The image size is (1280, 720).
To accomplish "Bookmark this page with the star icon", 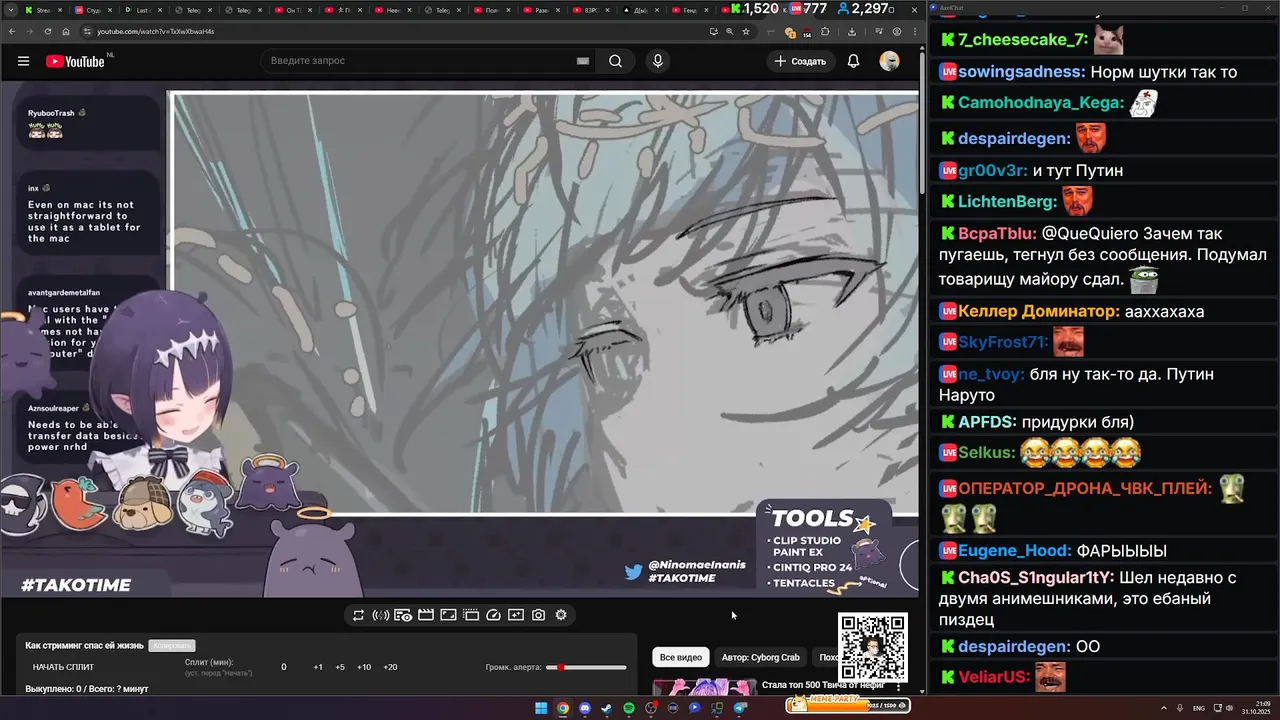I will pos(745,31).
